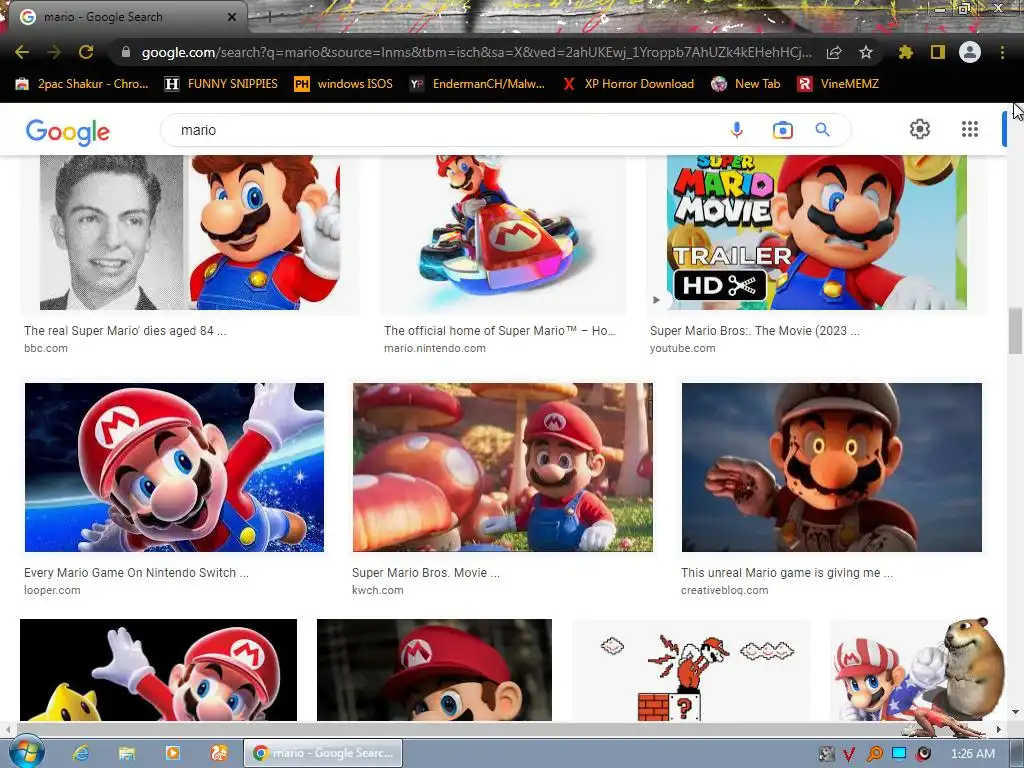Open Google quick settings gear
The image size is (1024, 768).
point(920,129)
